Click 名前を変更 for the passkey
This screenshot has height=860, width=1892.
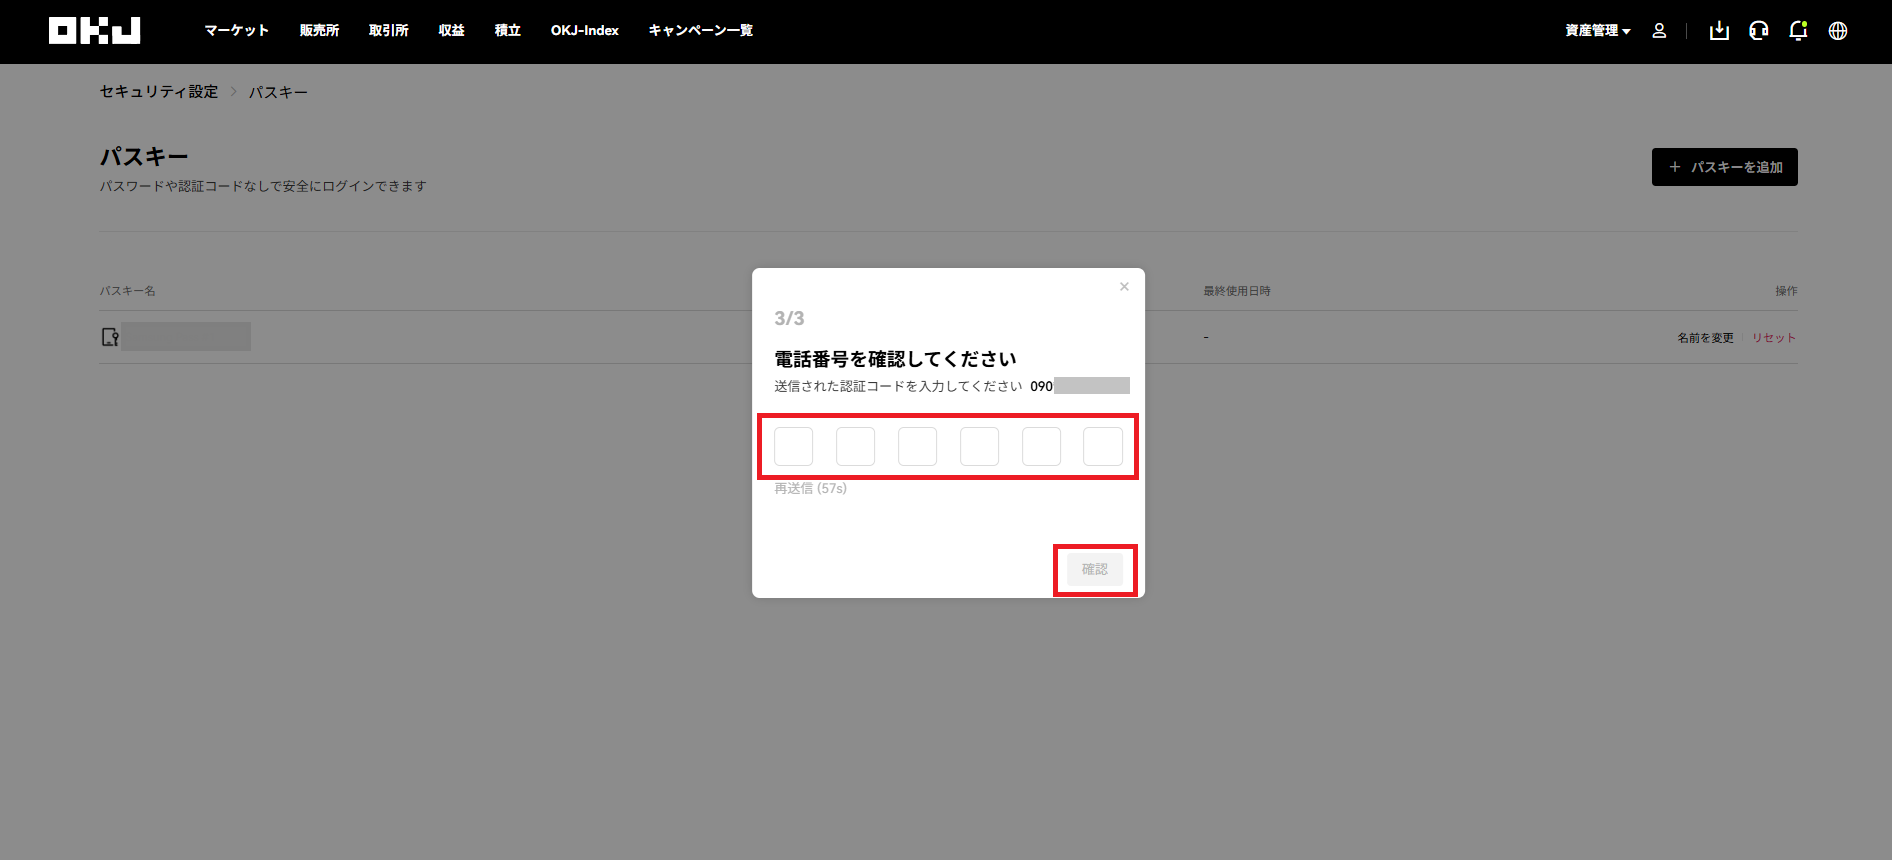tap(1706, 338)
